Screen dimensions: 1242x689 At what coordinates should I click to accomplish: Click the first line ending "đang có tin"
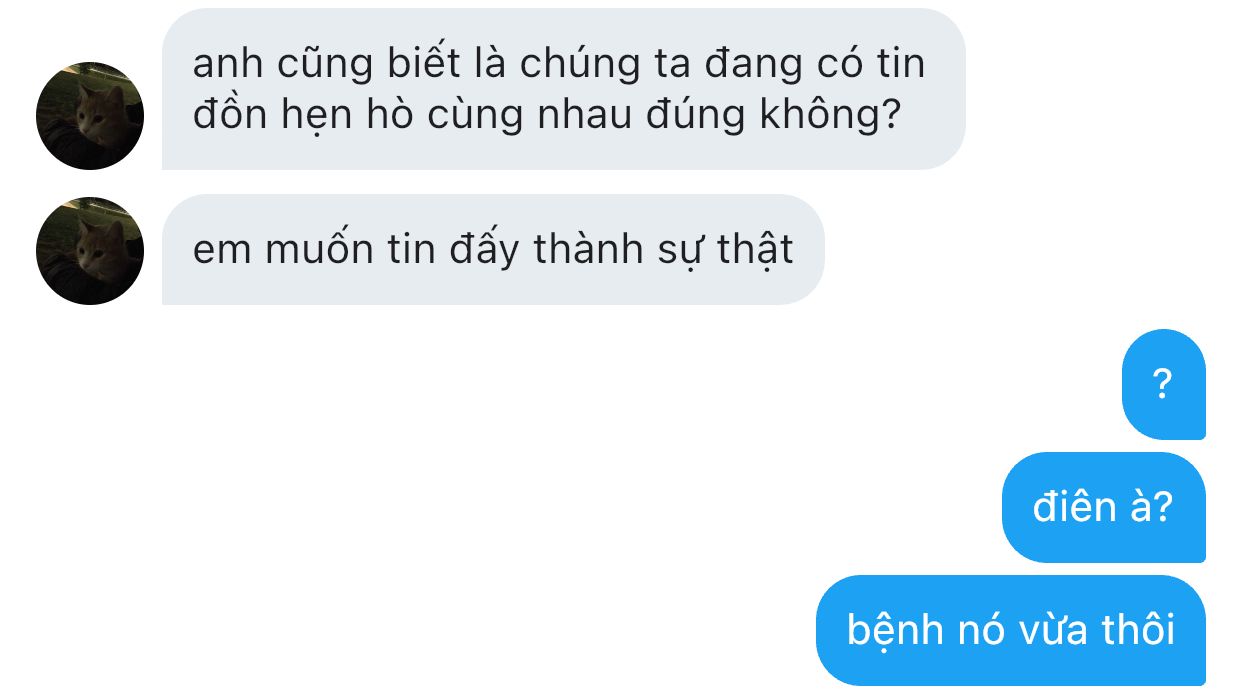pyautogui.click(x=559, y=64)
